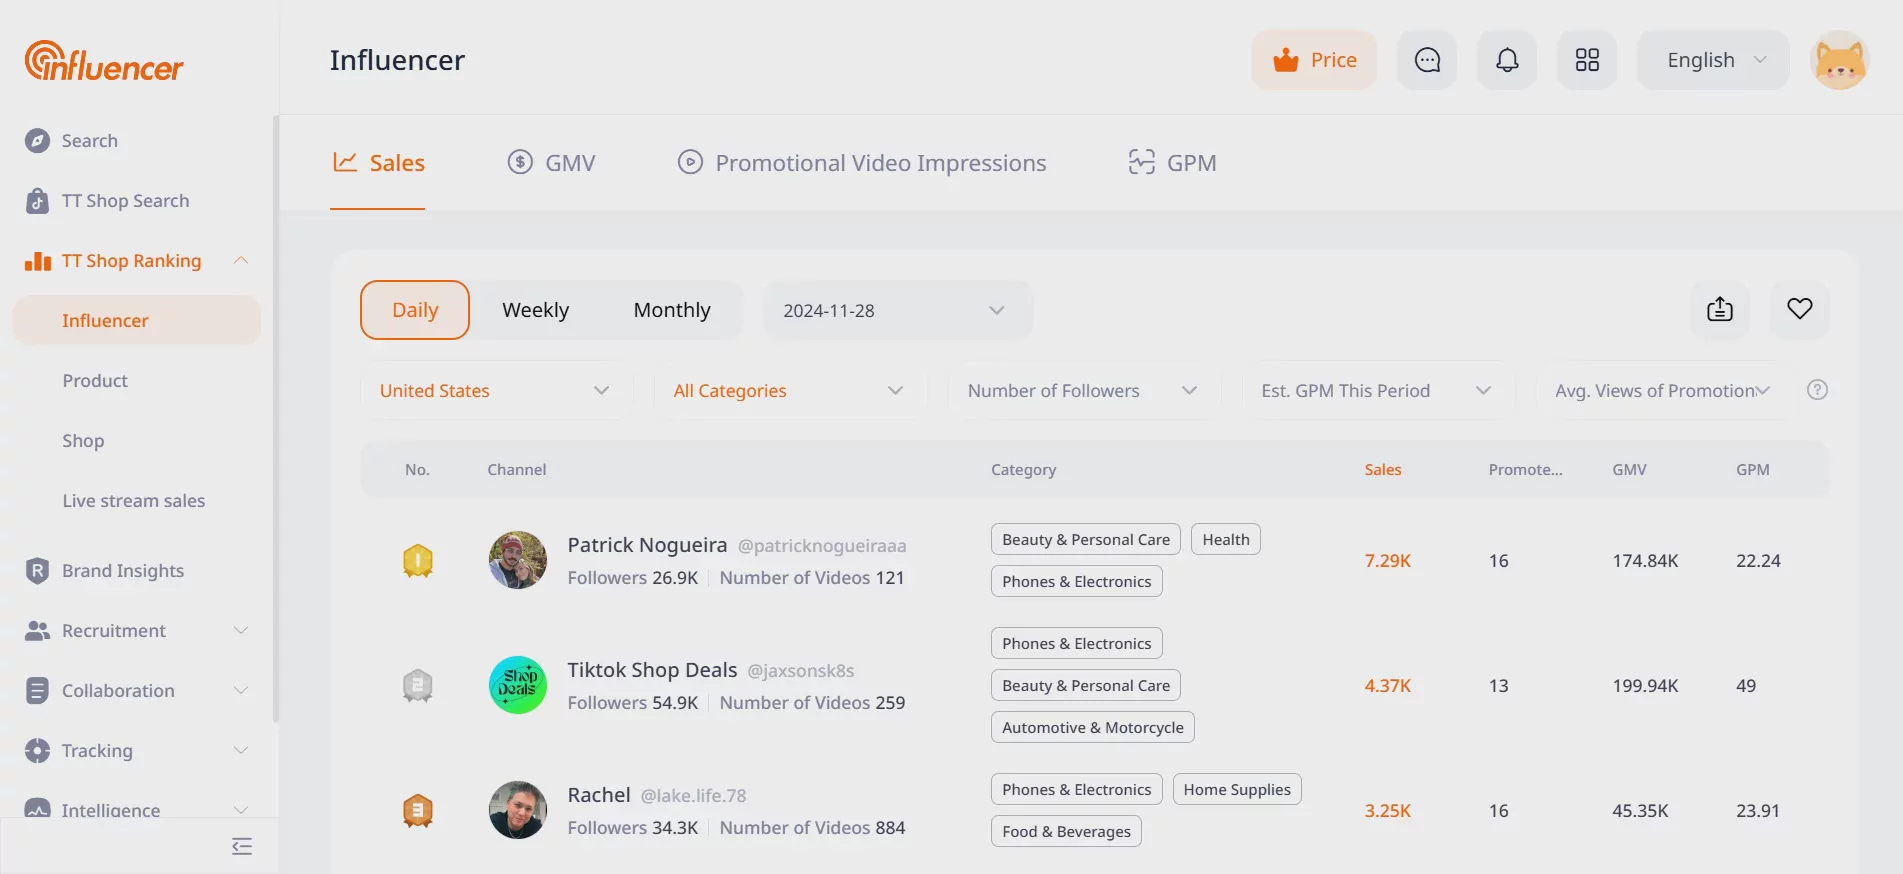The image size is (1903, 874).
Task: Click the export share icon
Action: pyautogui.click(x=1720, y=309)
